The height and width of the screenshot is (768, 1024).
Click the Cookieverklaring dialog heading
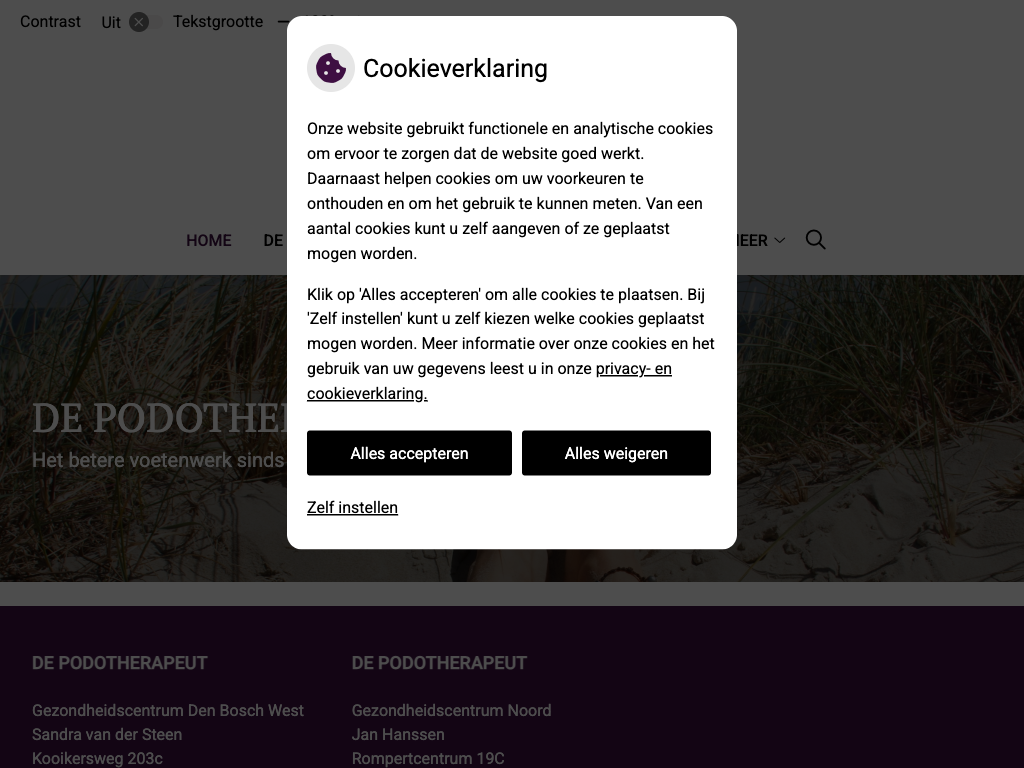pyautogui.click(x=455, y=68)
